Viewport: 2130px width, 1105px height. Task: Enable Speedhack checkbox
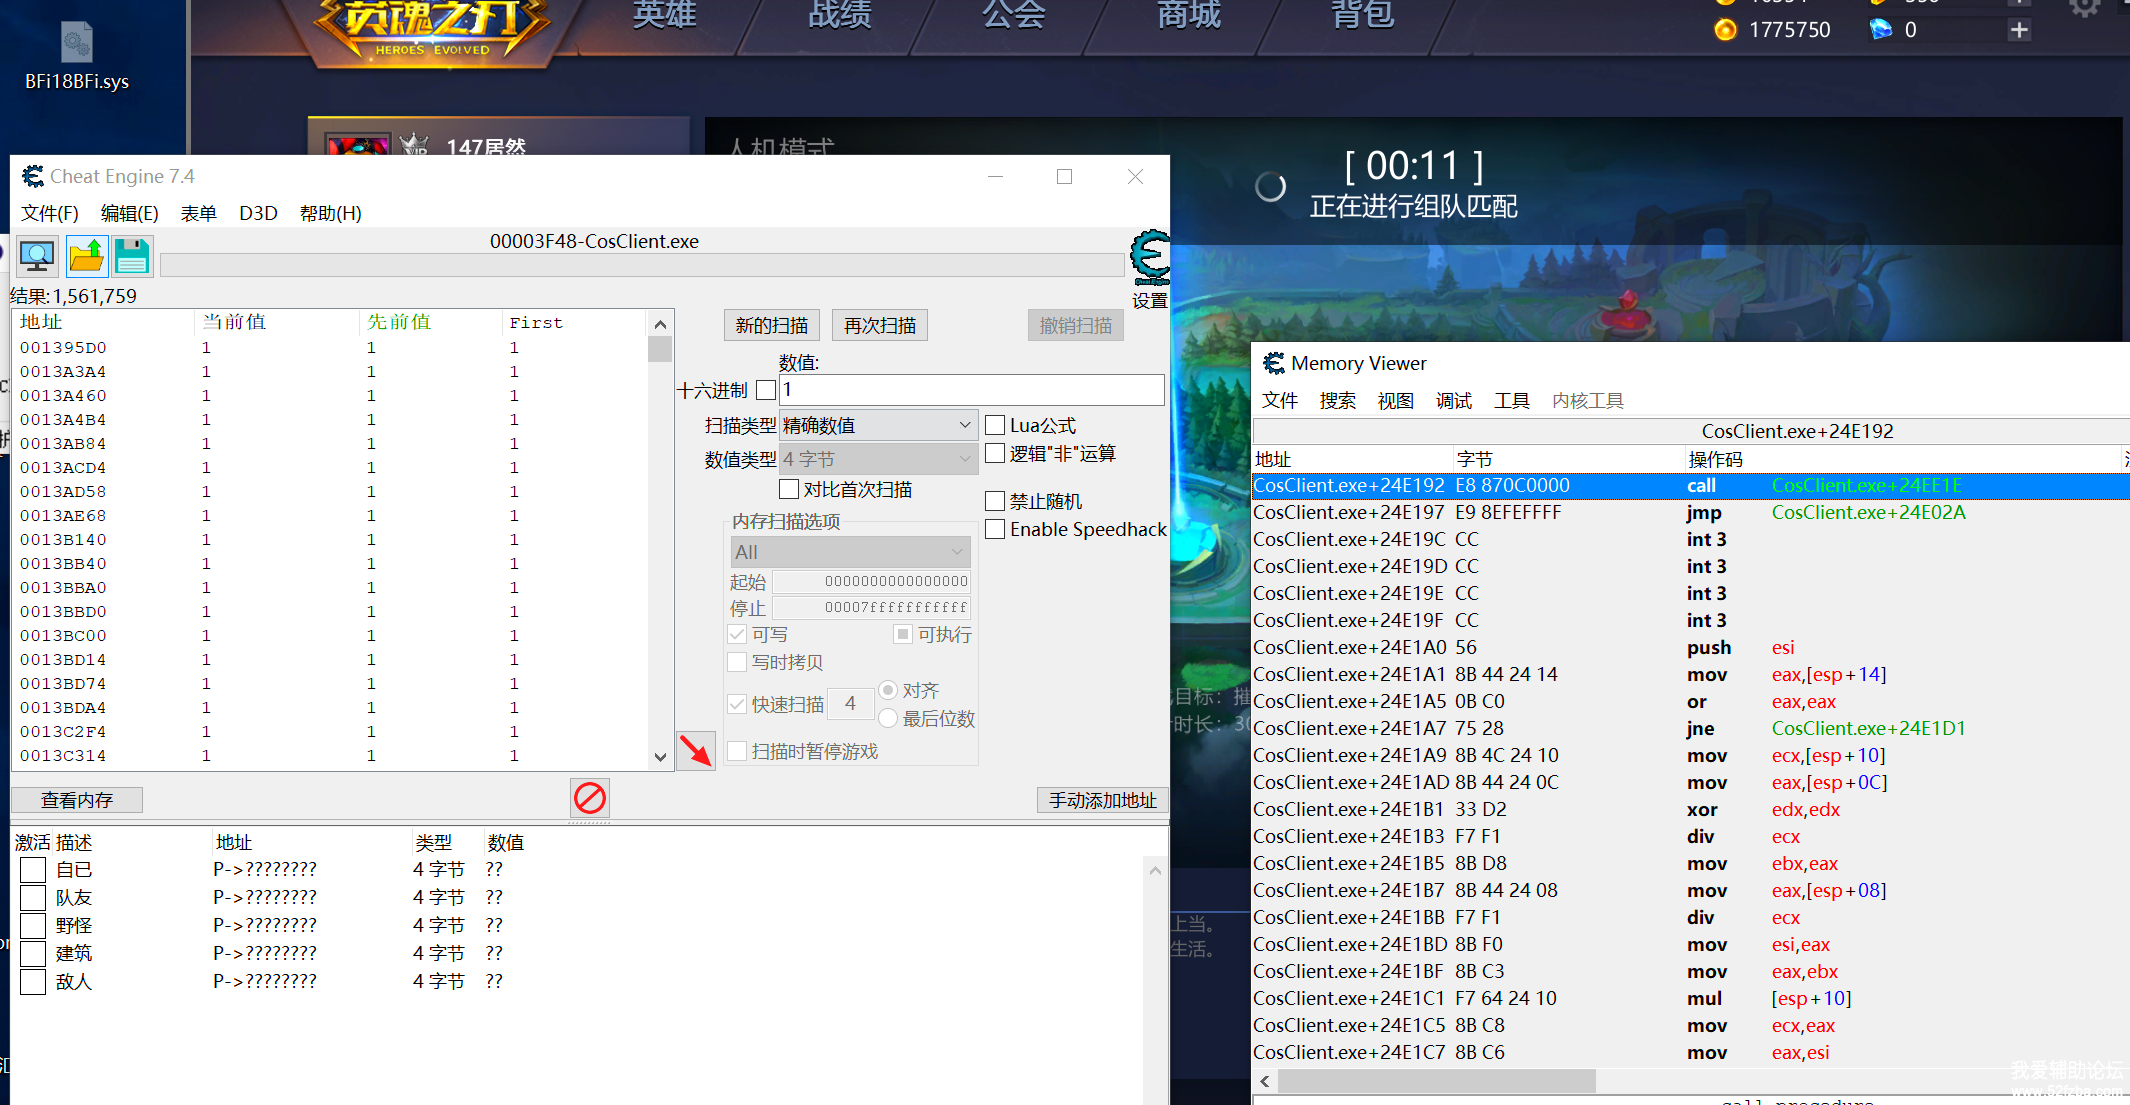coord(995,529)
